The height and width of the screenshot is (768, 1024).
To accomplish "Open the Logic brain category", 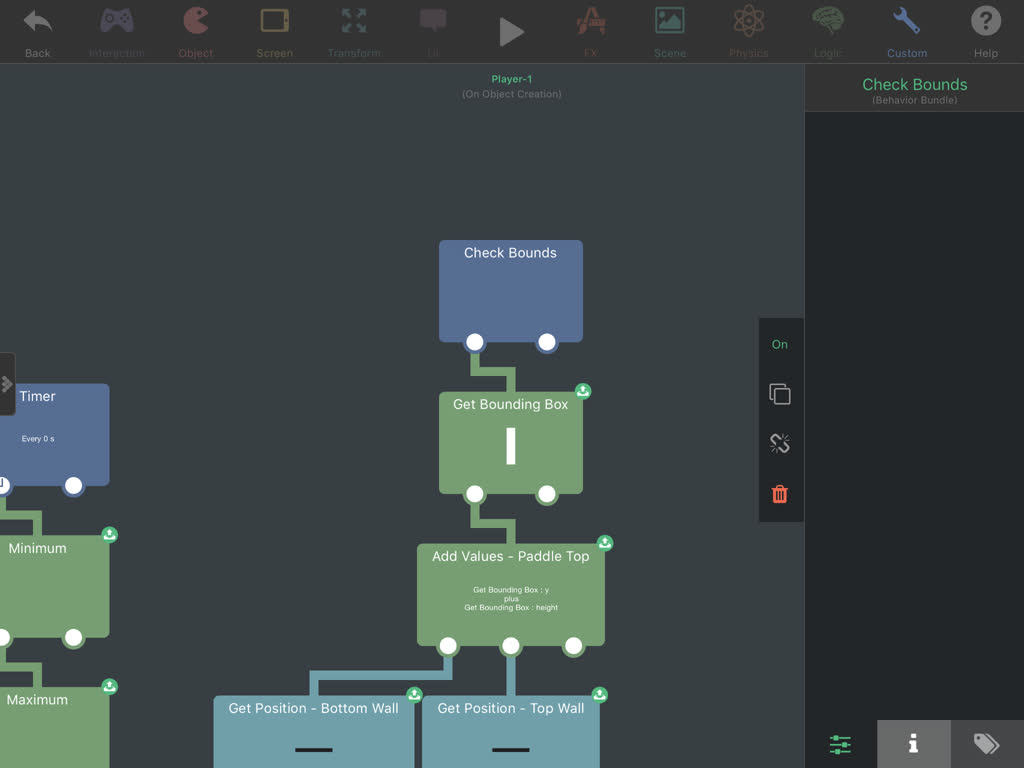I will click(x=827, y=30).
